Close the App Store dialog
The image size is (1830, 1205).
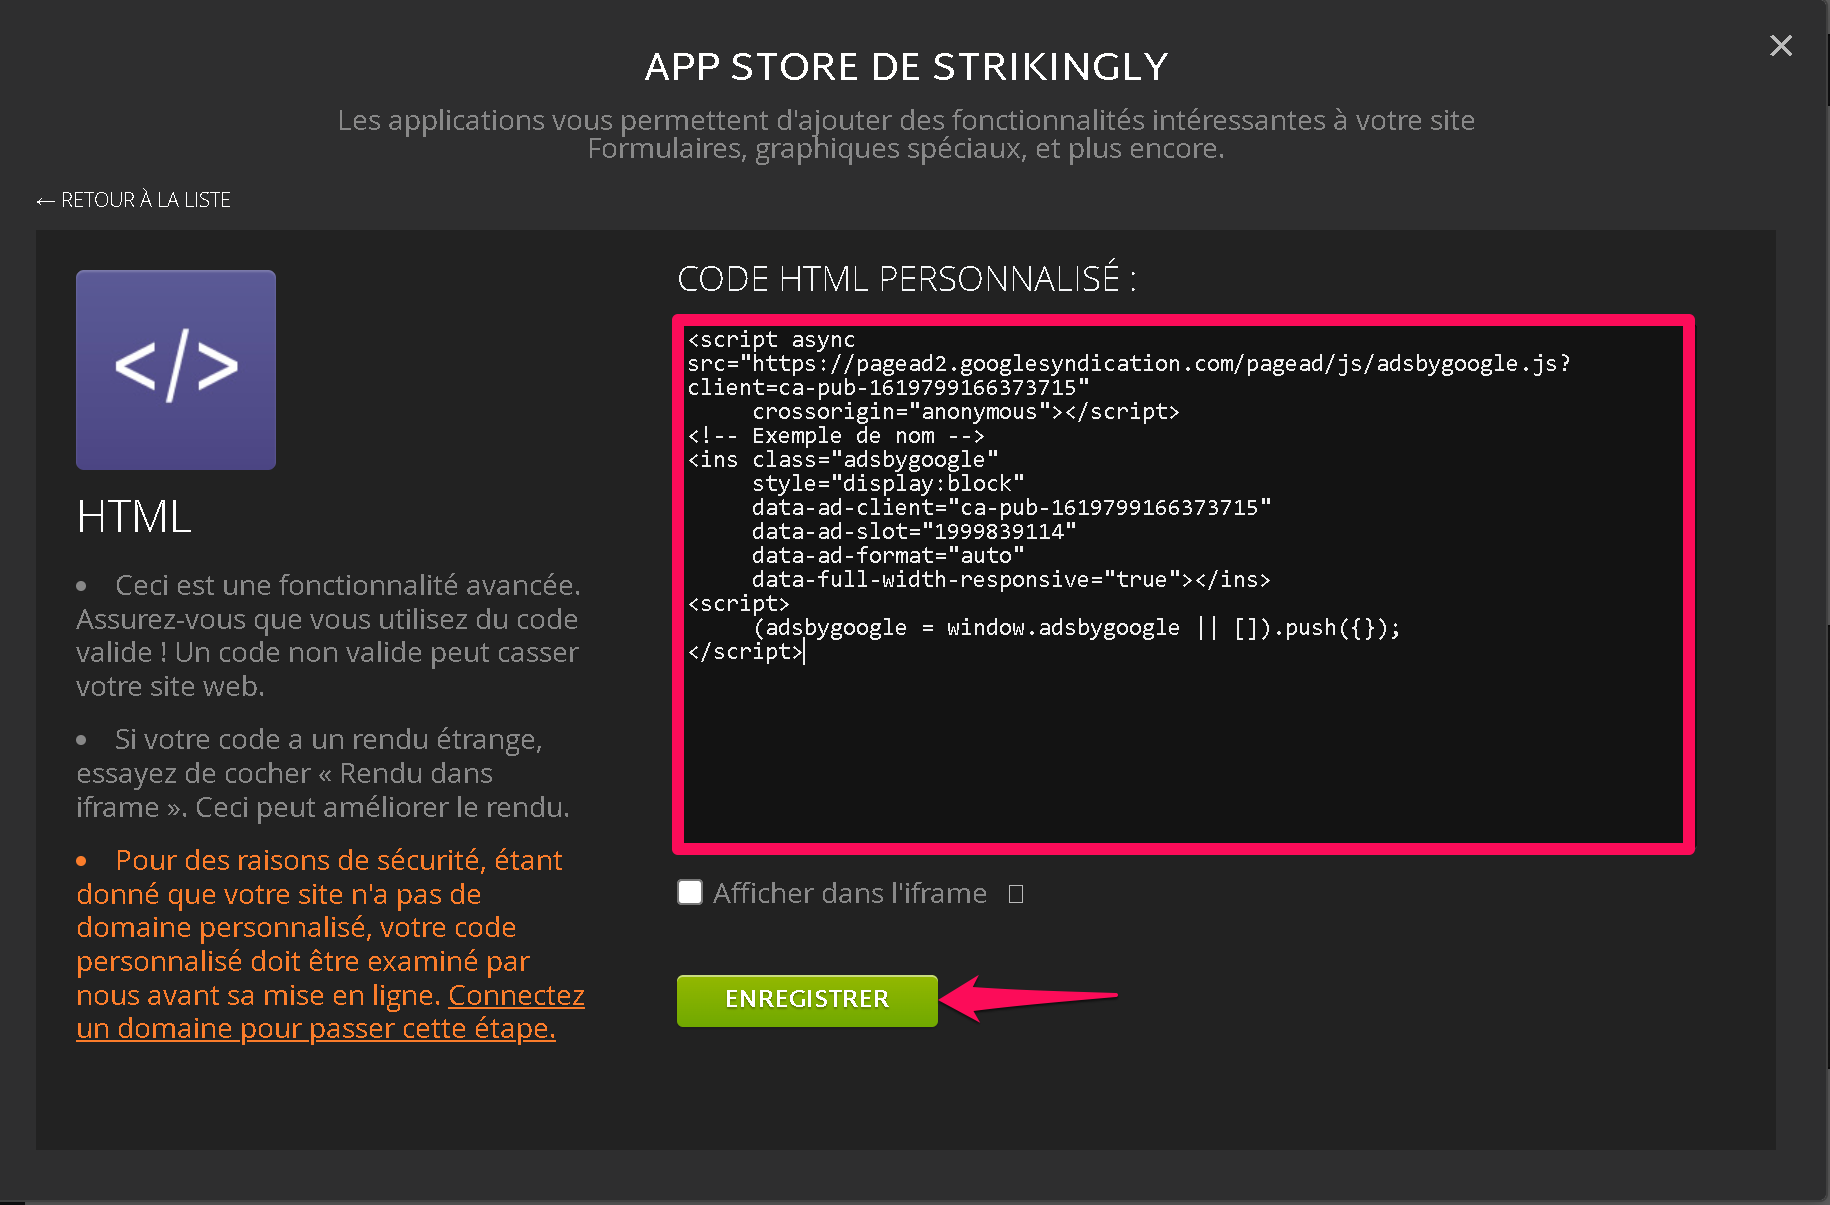1780,45
